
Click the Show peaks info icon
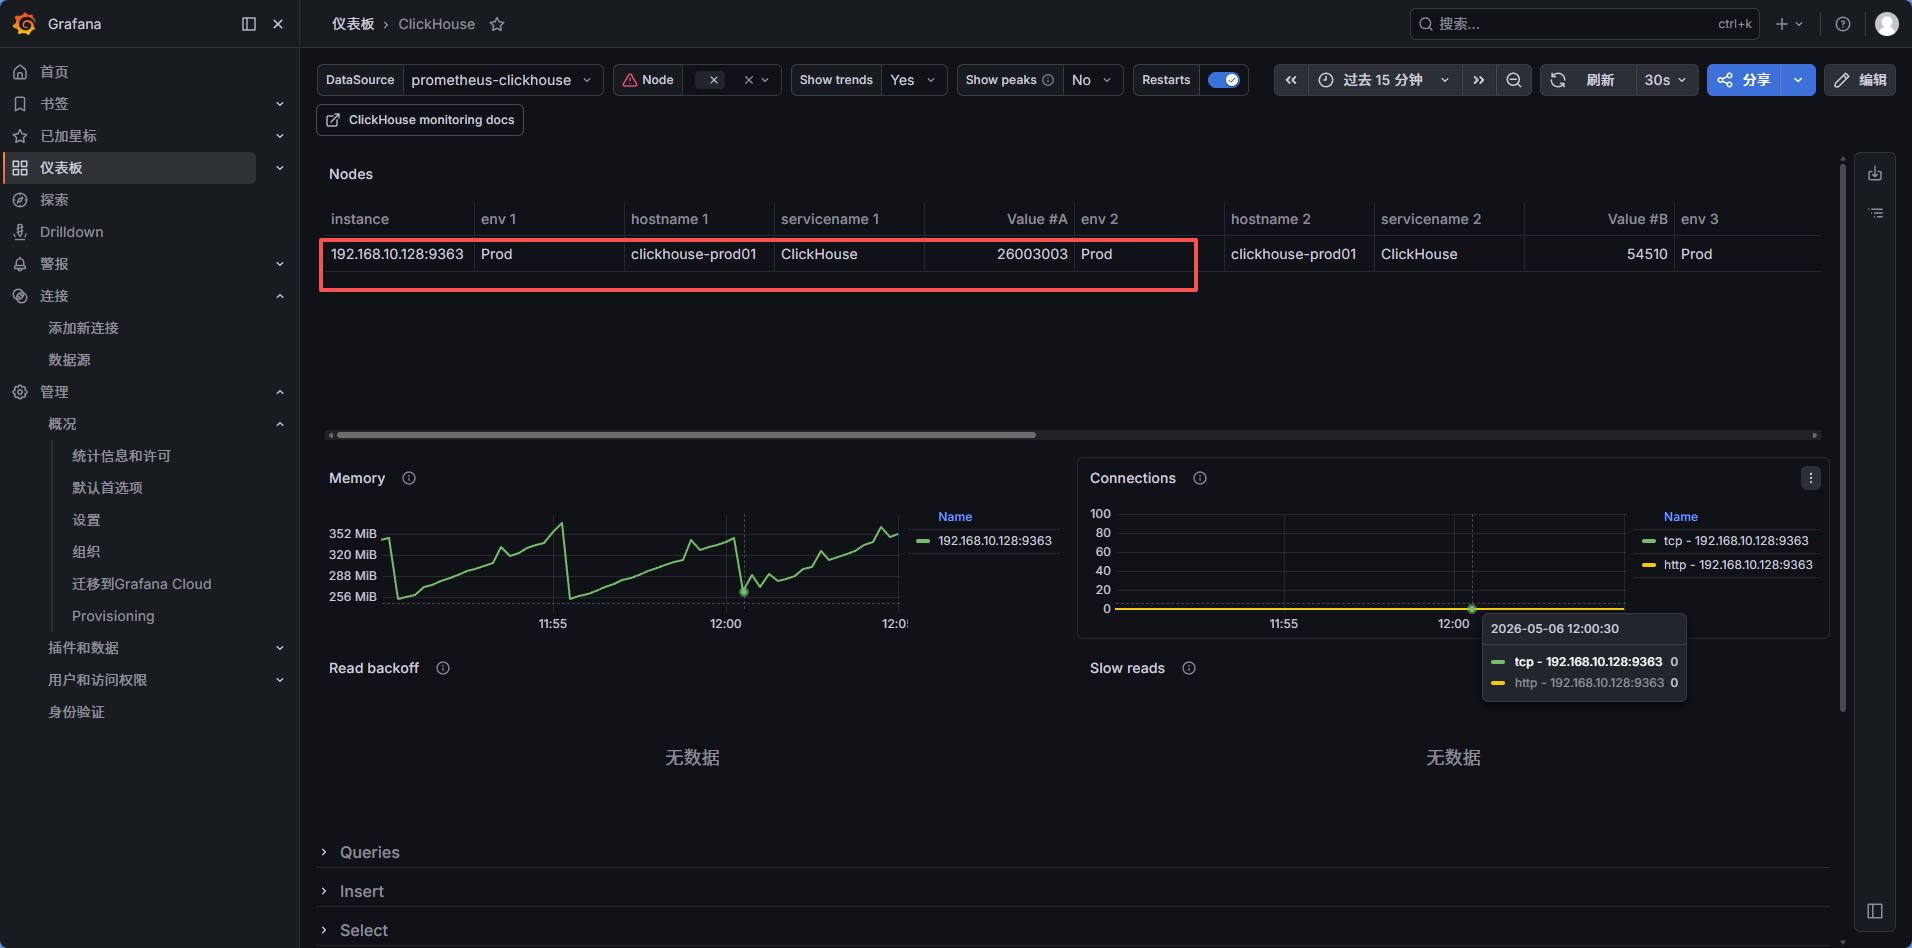(x=1048, y=80)
